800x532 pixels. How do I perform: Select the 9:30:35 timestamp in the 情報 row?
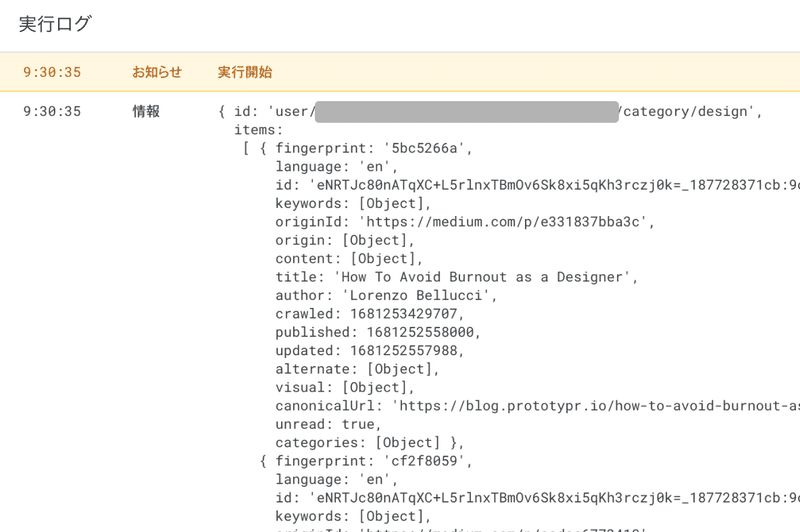tap(52, 111)
